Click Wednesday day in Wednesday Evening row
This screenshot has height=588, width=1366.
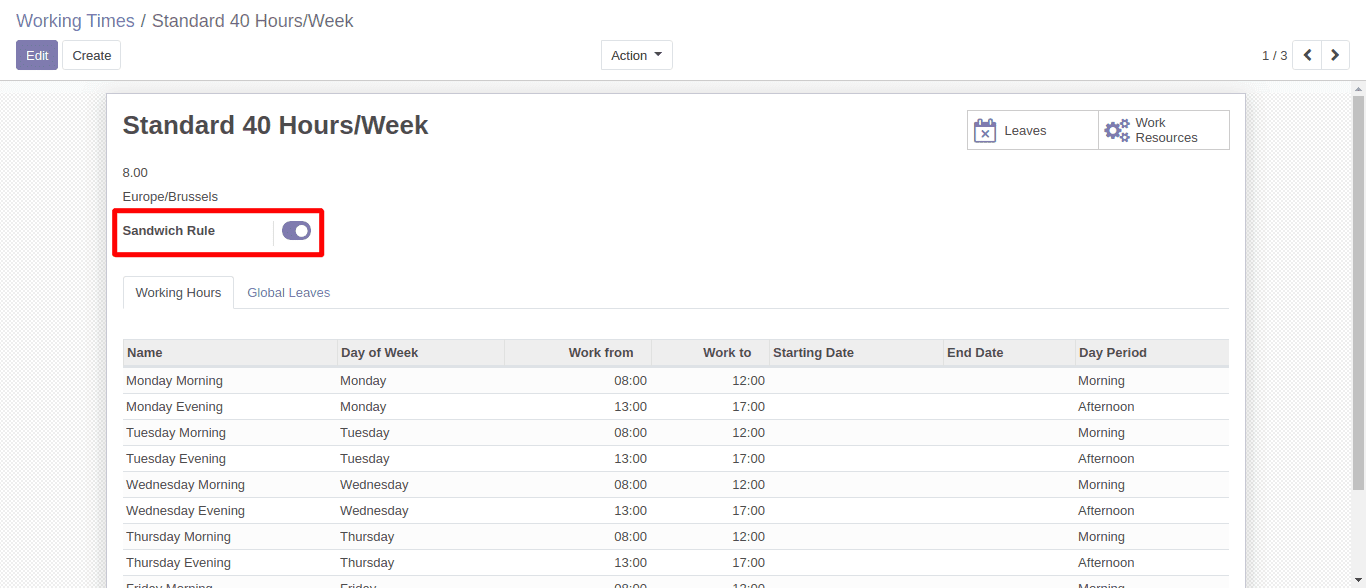click(x=374, y=511)
